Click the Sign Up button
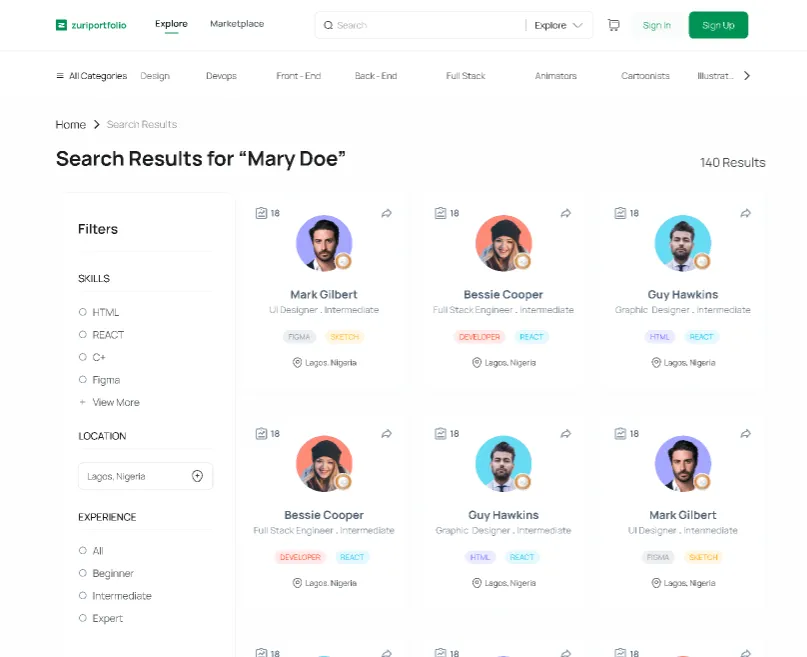Screen dimensions: 807x657 click(x=718, y=25)
